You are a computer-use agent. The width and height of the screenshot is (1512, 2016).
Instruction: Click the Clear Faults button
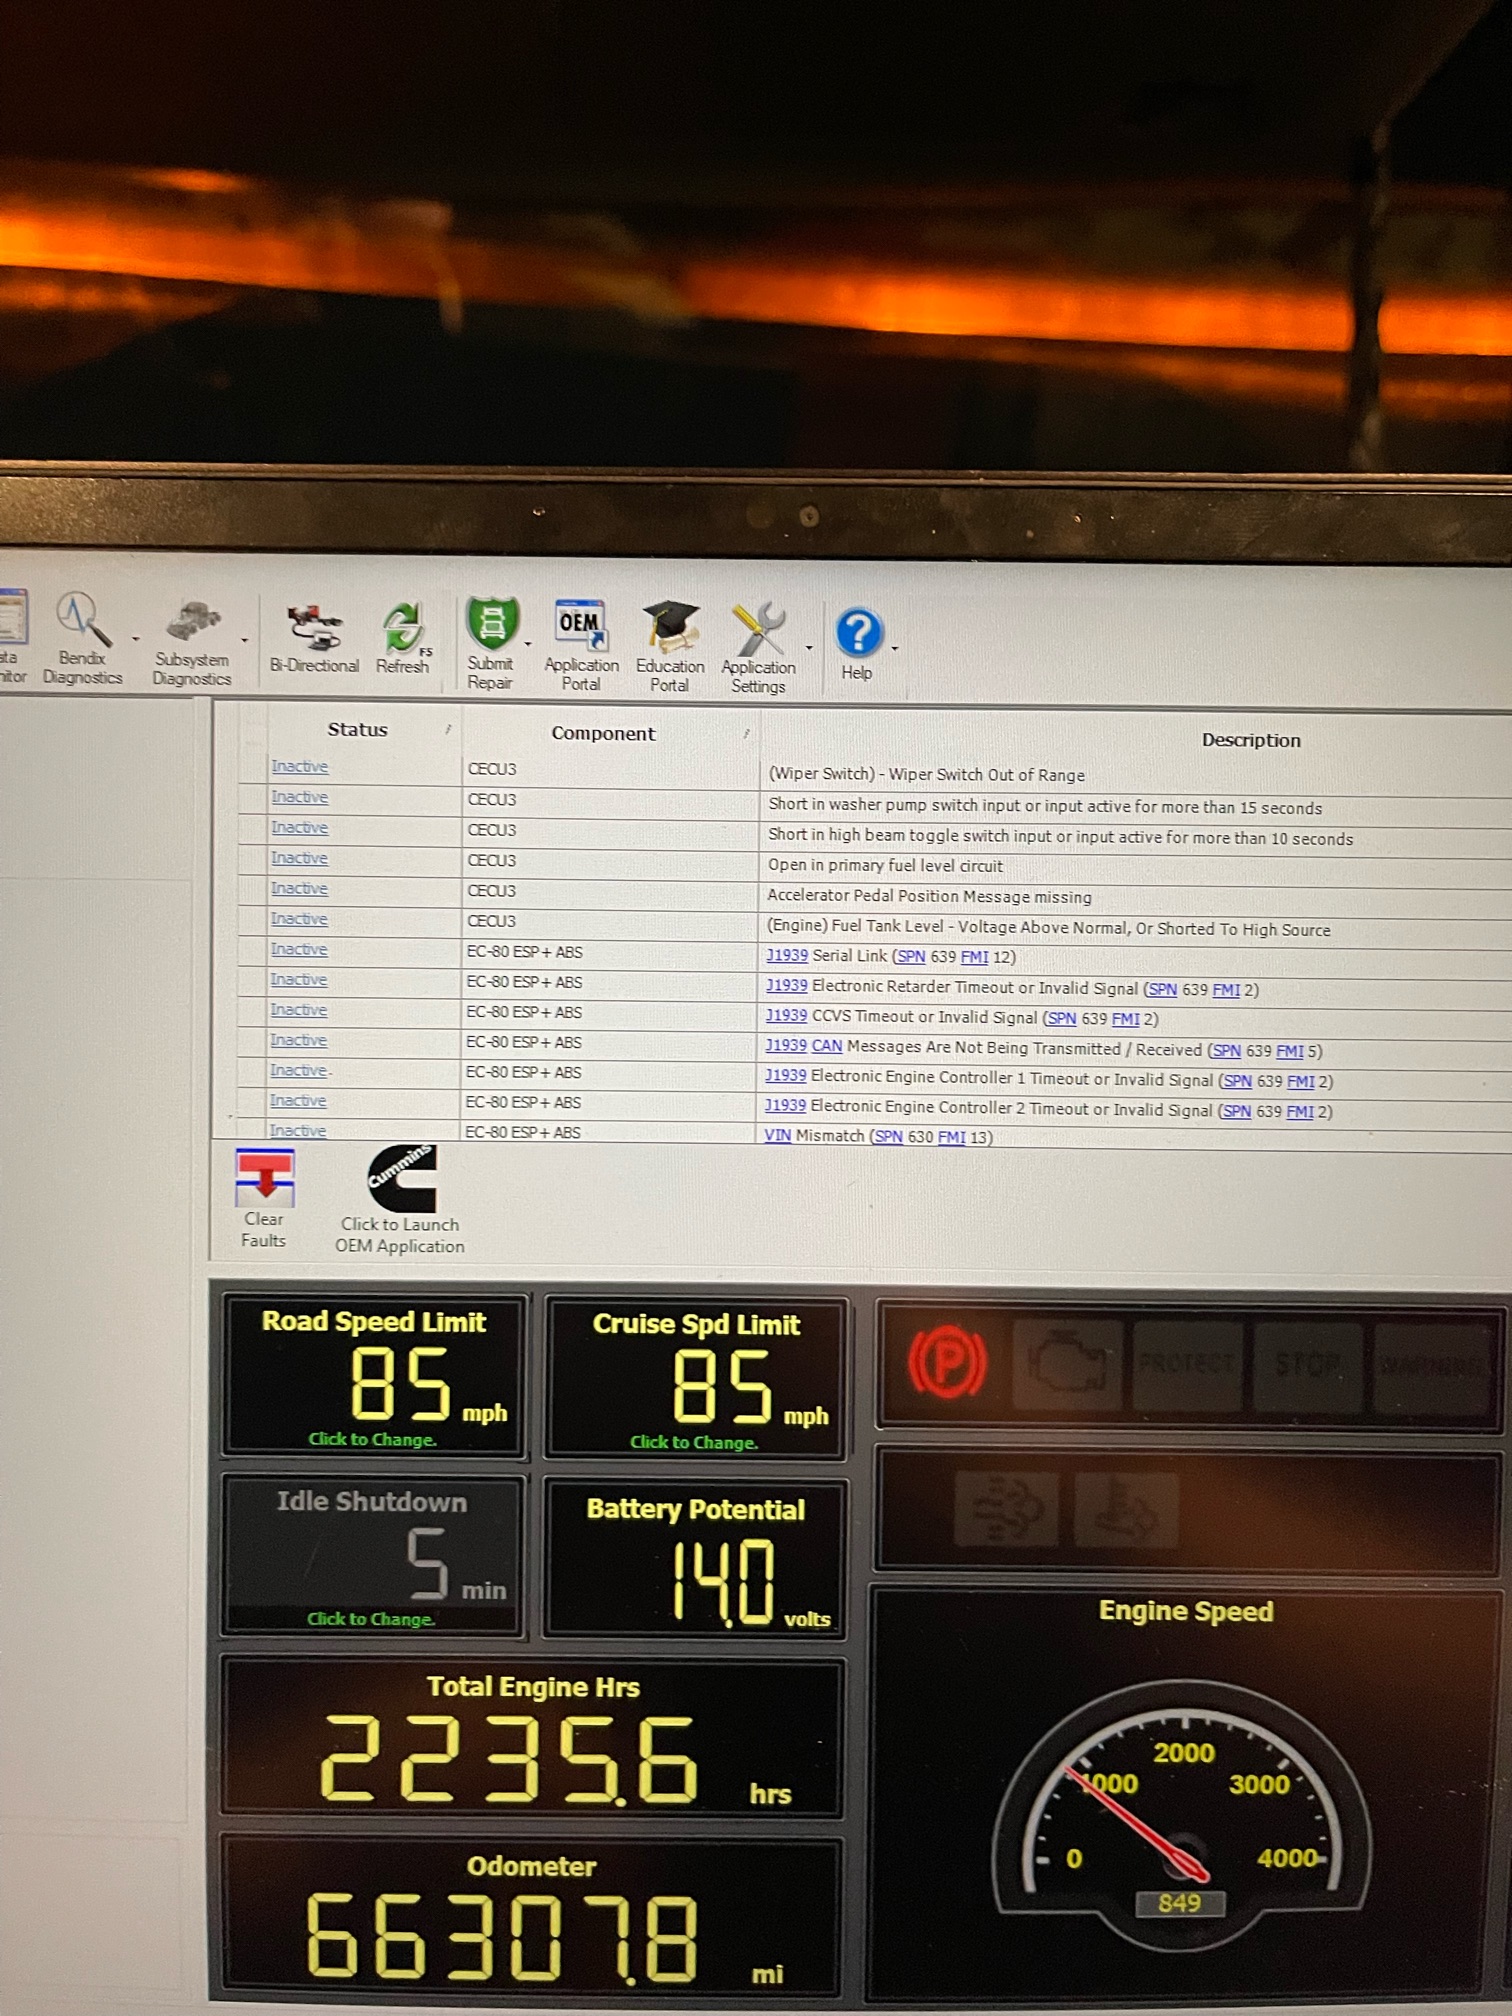[x=264, y=1198]
